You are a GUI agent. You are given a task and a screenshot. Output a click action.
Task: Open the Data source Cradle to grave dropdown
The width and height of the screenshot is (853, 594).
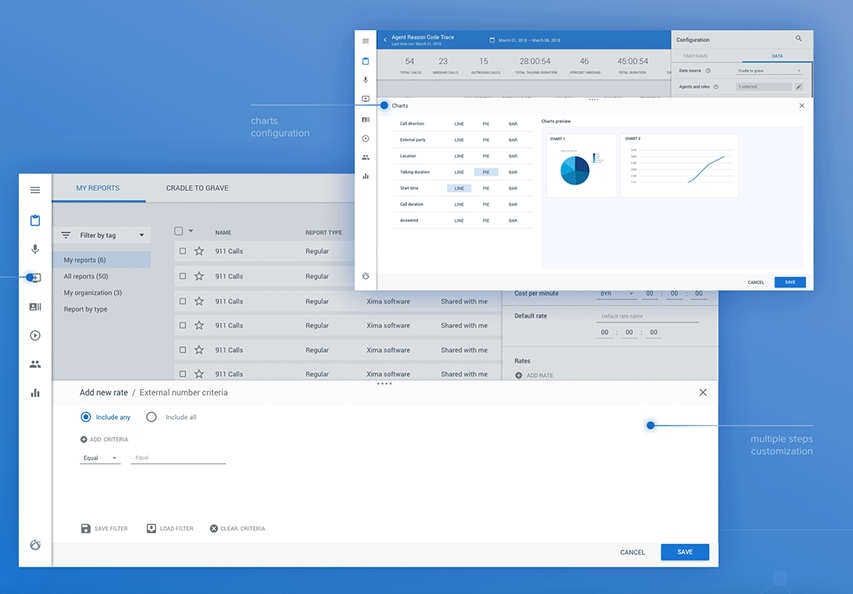tap(769, 71)
